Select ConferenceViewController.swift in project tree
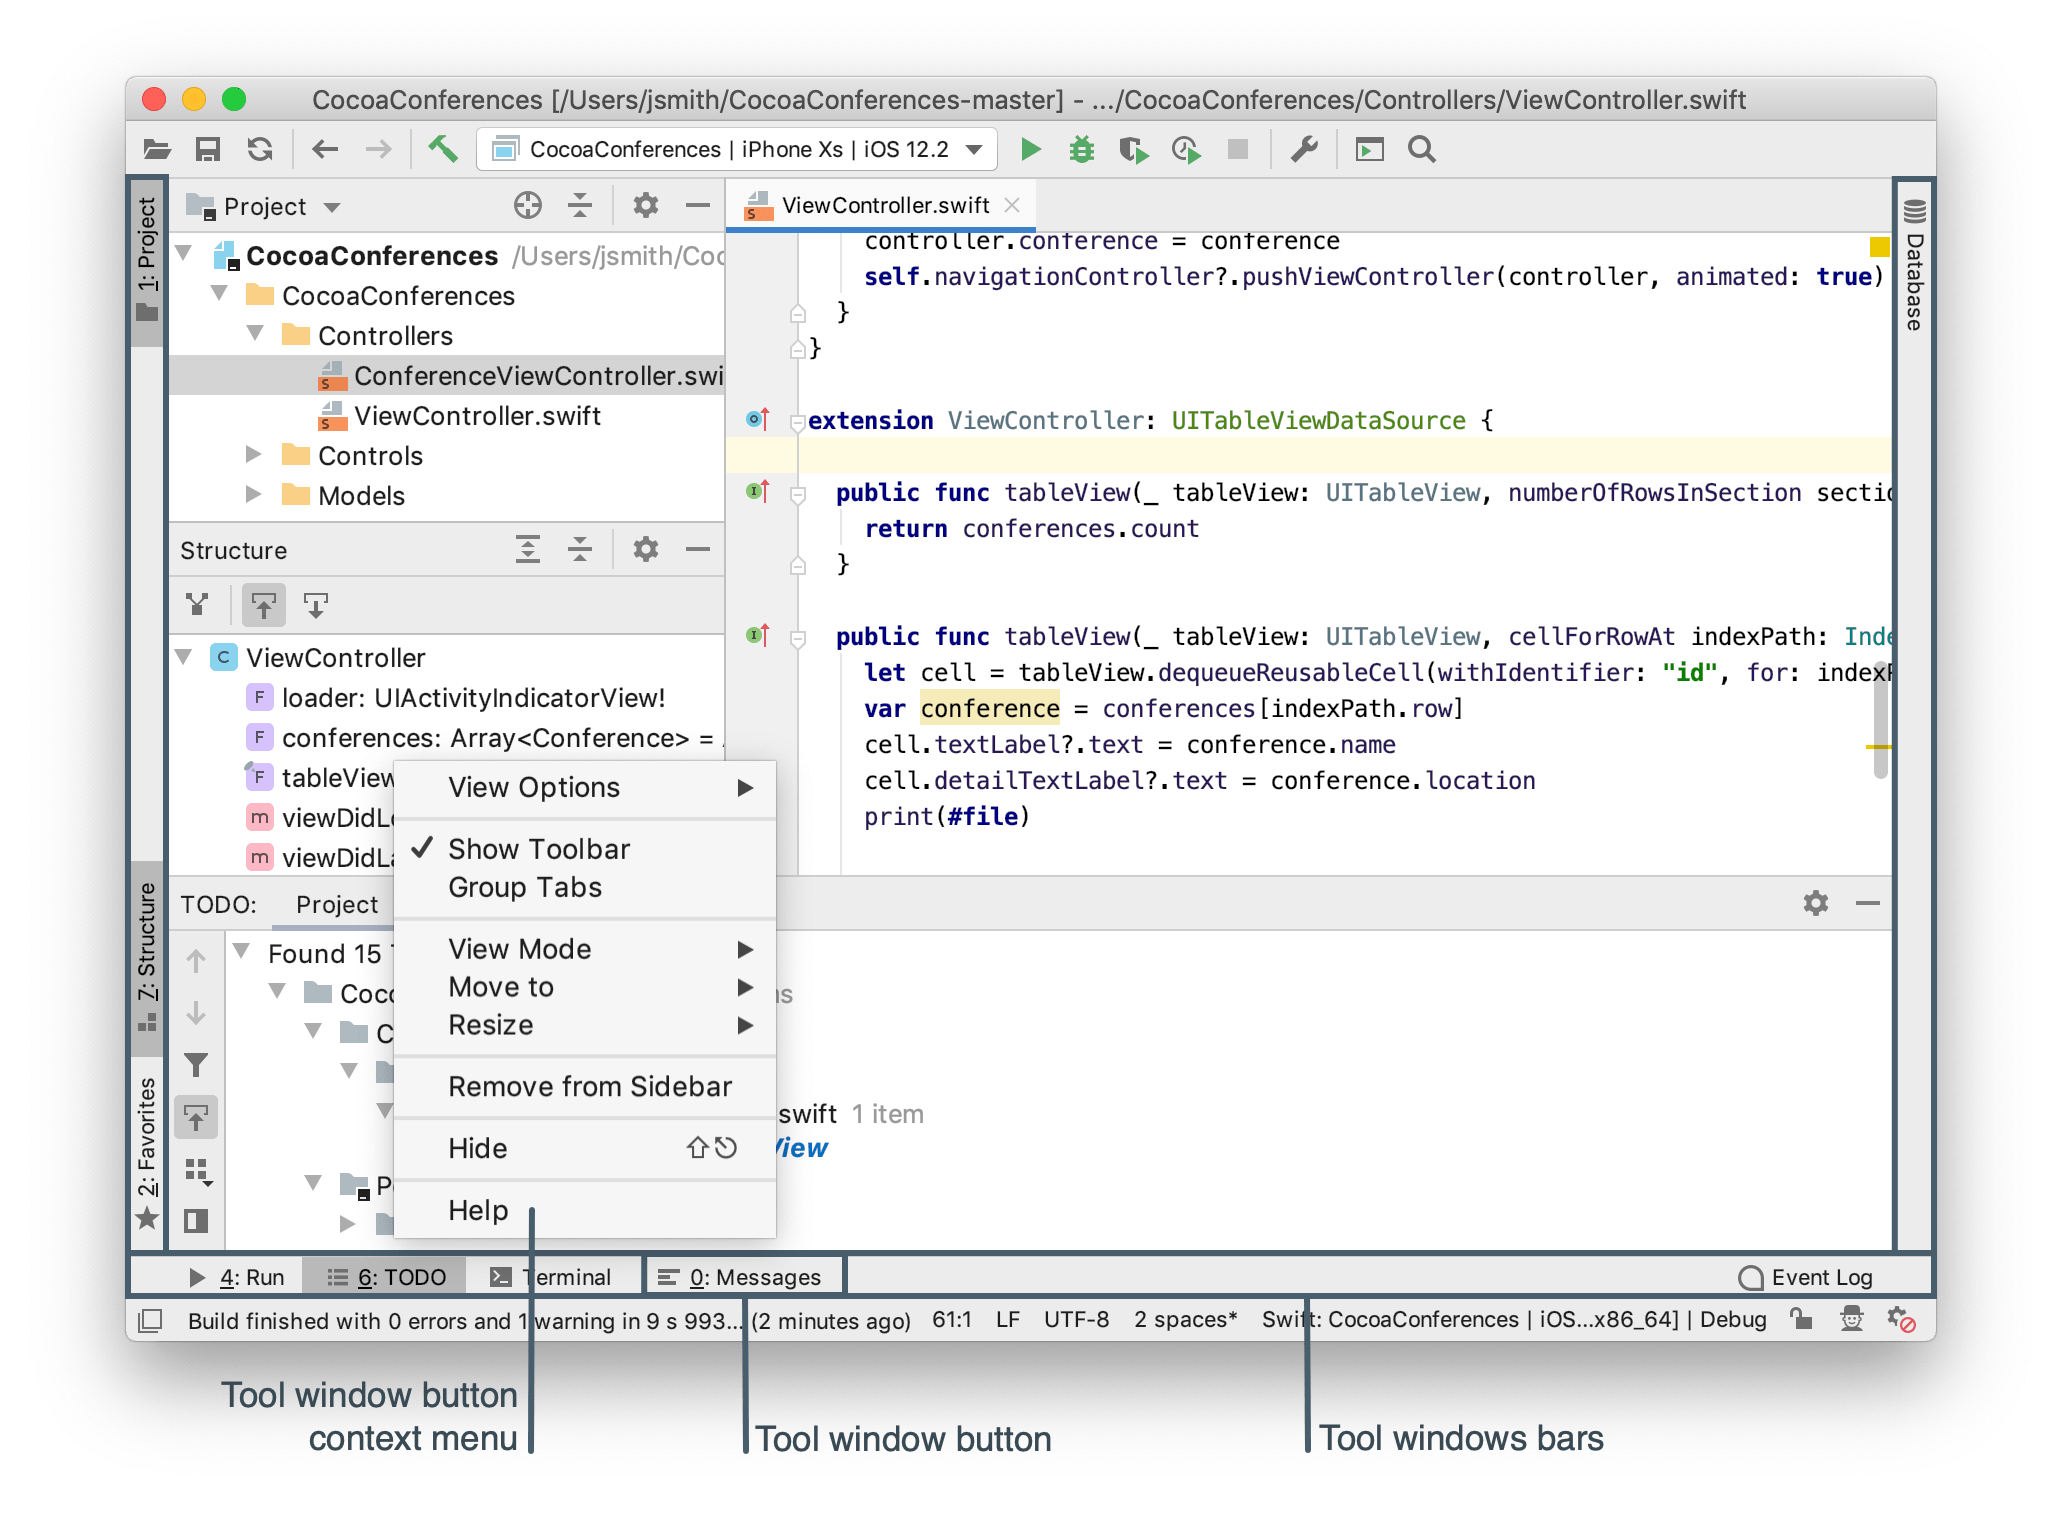2049x1517 pixels. pyautogui.click(x=447, y=375)
